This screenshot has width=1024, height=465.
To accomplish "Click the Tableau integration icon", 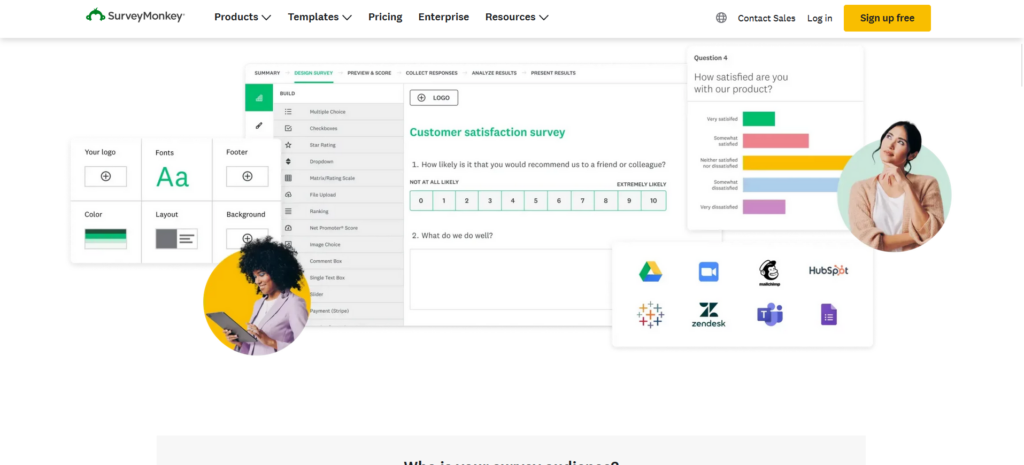I will [650, 315].
